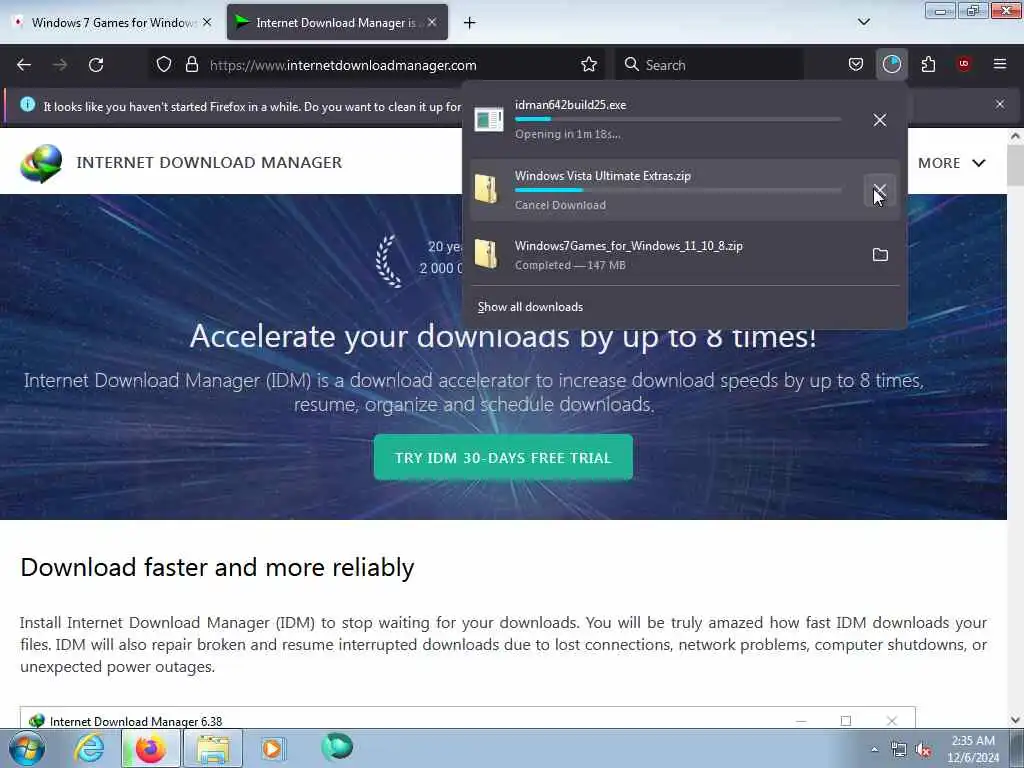1024x768 pixels.
Task: Click the Firefox taskbar icon
Action: (150, 748)
